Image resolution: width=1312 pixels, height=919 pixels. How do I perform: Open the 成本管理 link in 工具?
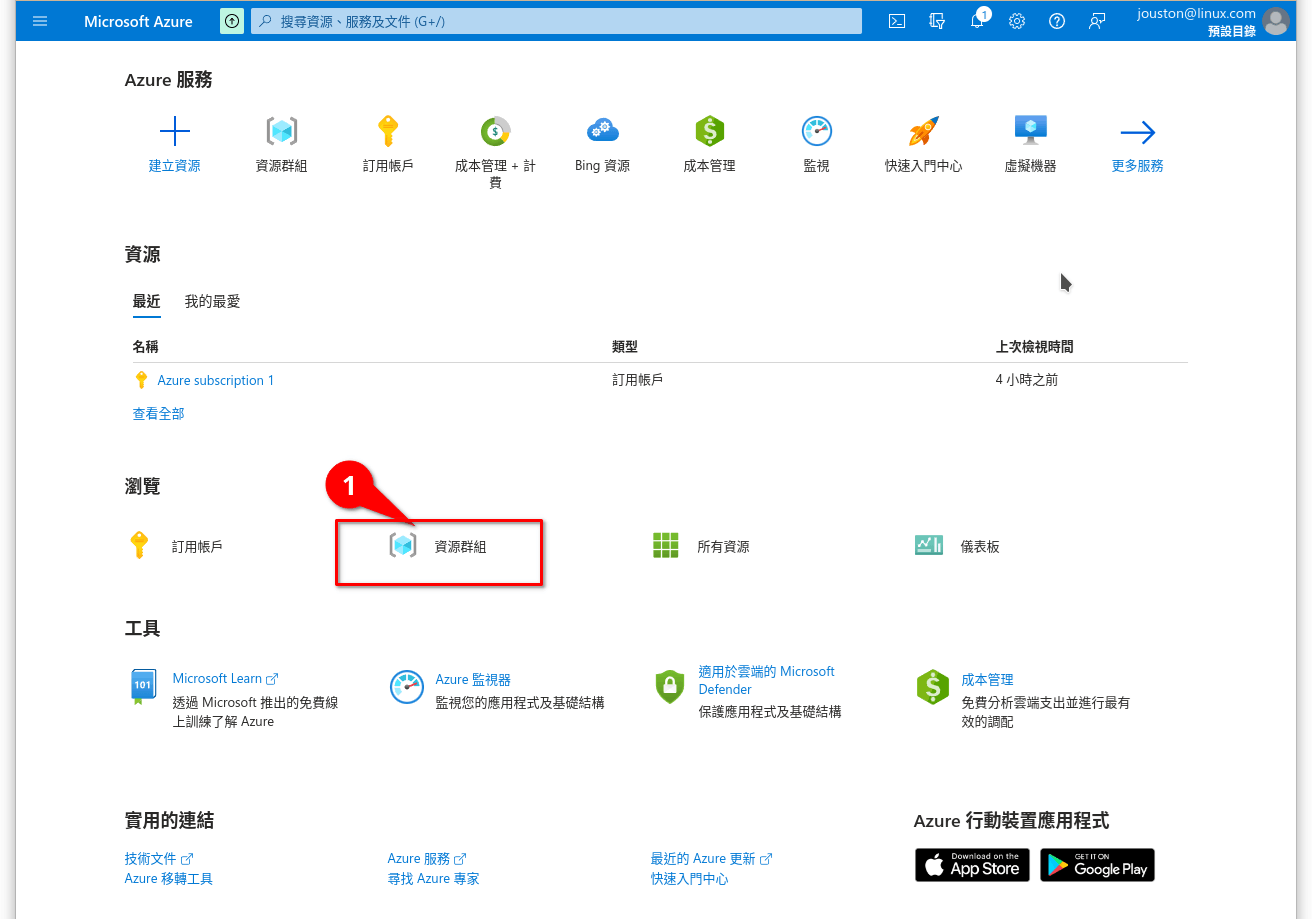(x=987, y=679)
